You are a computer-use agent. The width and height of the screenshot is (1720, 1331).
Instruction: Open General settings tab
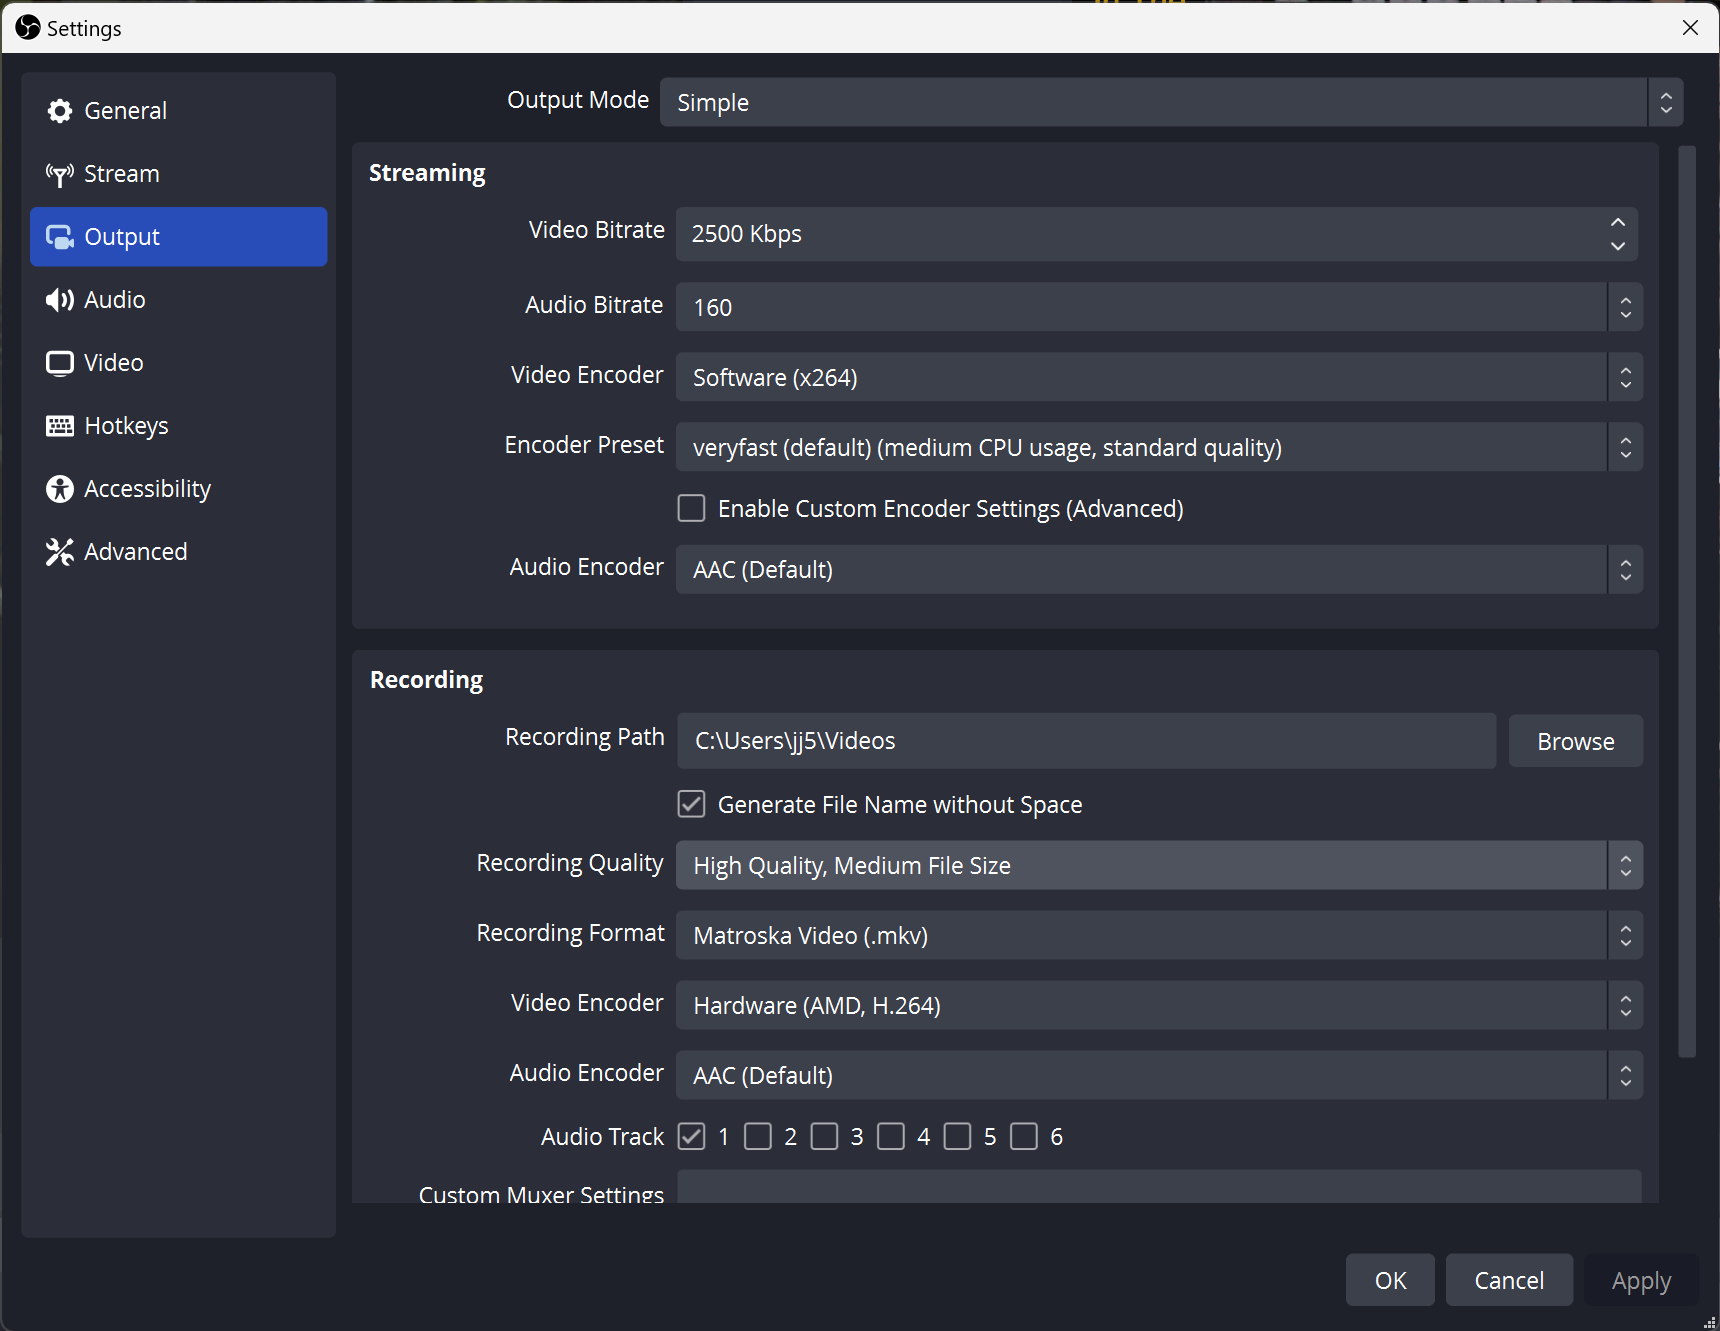click(179, 111)
